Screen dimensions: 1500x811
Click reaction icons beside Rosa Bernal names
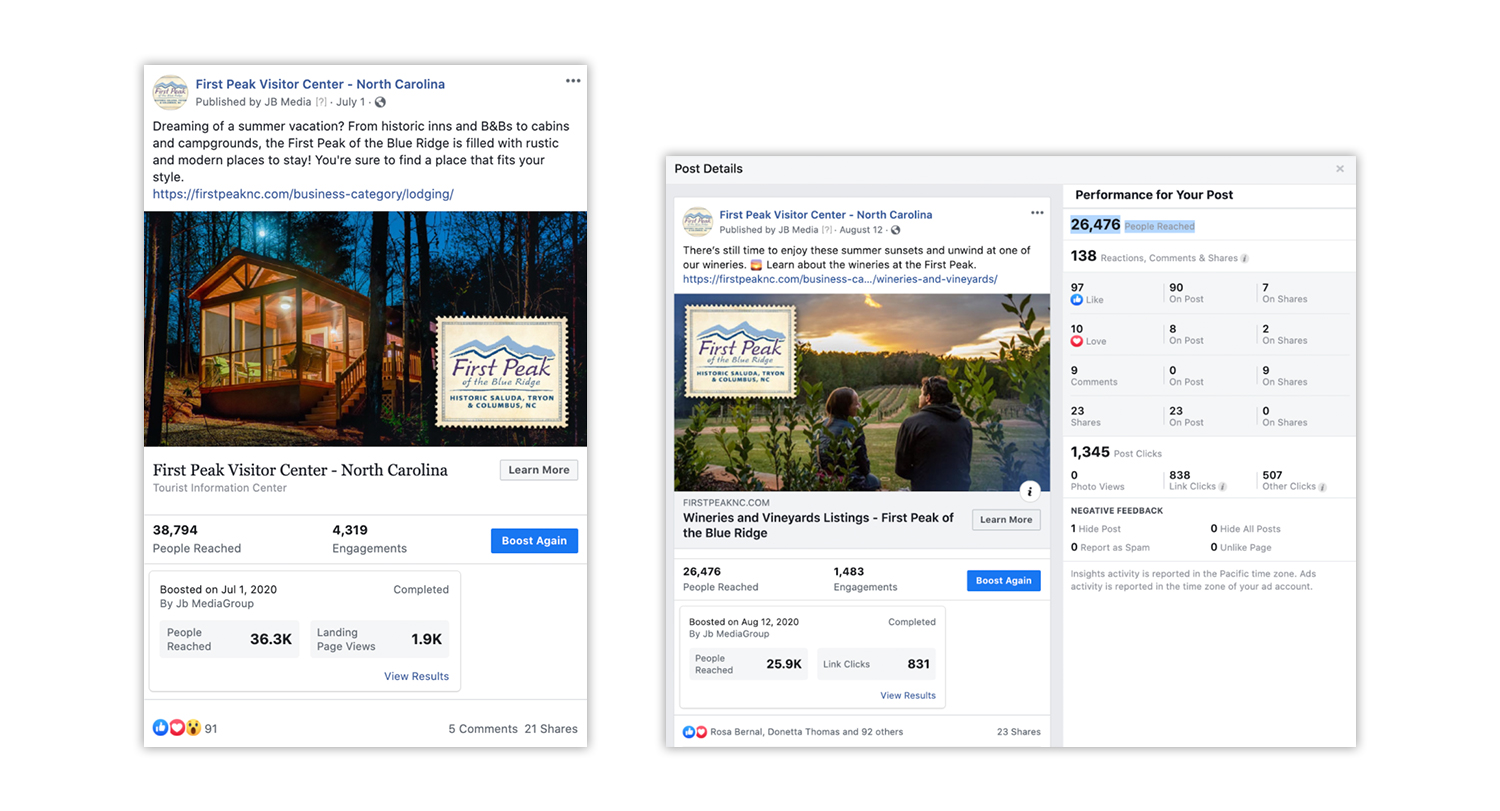click(695, 732)
